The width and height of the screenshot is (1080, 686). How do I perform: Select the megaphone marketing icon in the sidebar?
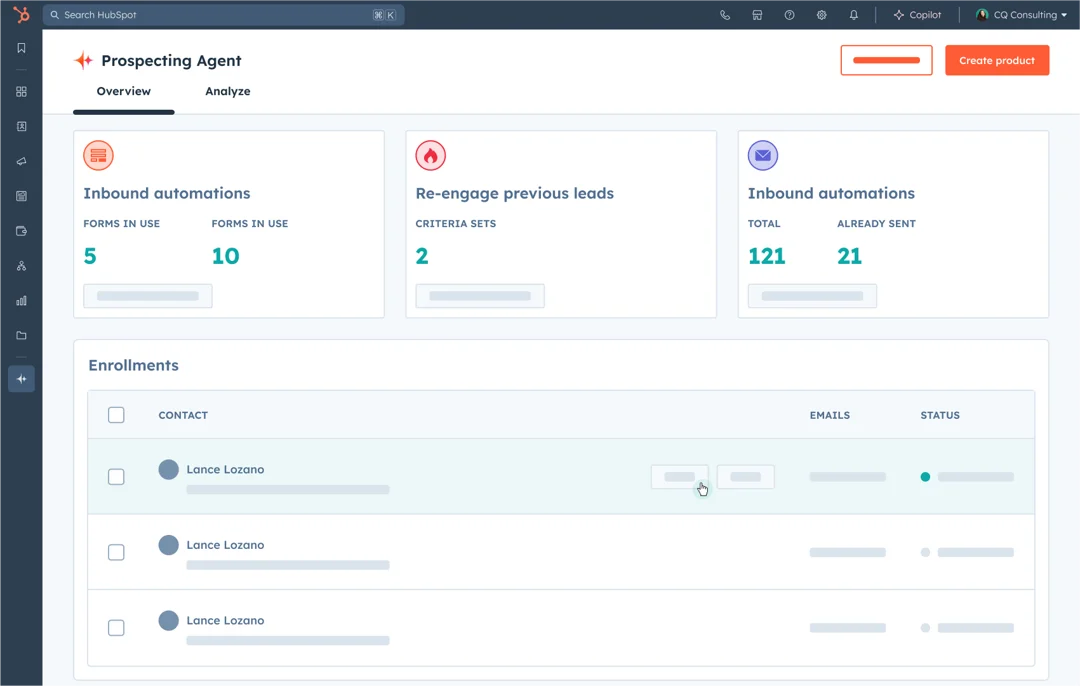click(21, 161)
